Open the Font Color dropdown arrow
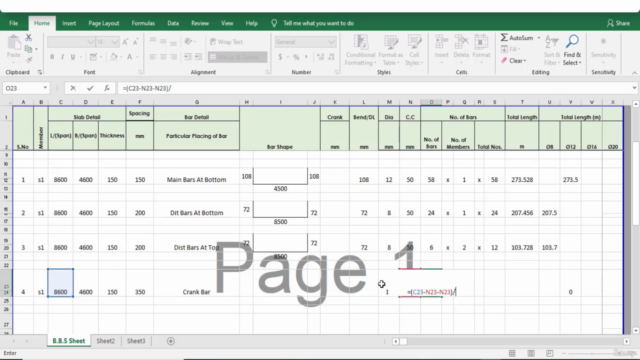The height and width of the screenshot is (360, 640). point(137,57)
